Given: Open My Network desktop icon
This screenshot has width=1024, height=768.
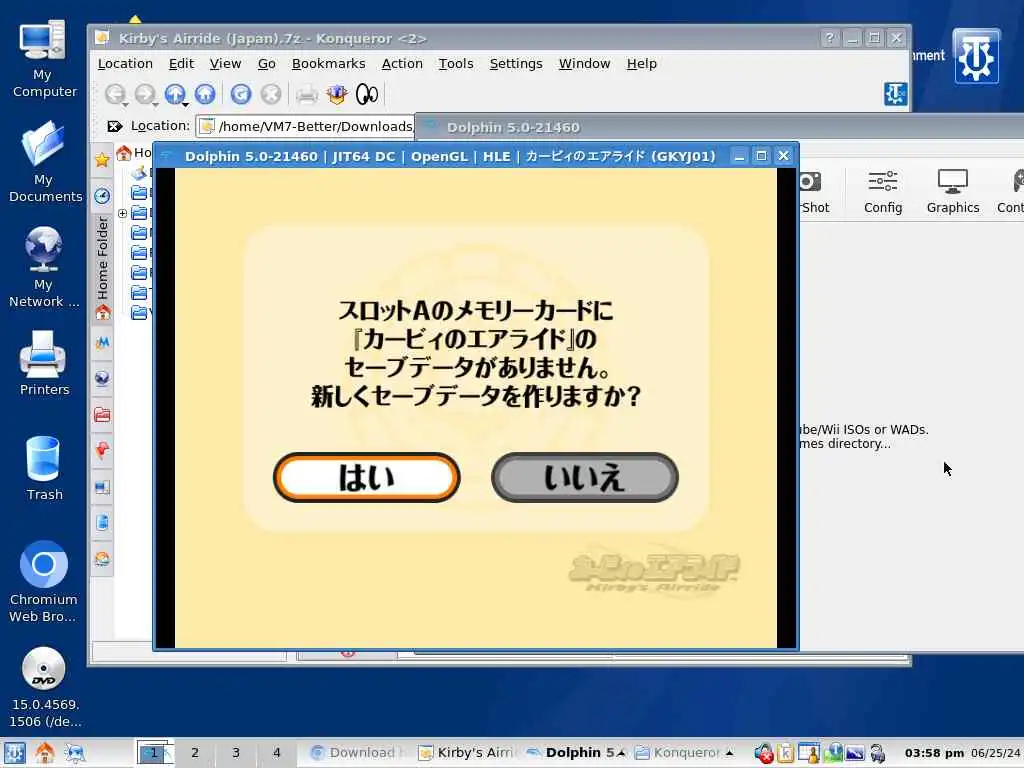Looking at the screenshot, I should click(x=44, y=267).
